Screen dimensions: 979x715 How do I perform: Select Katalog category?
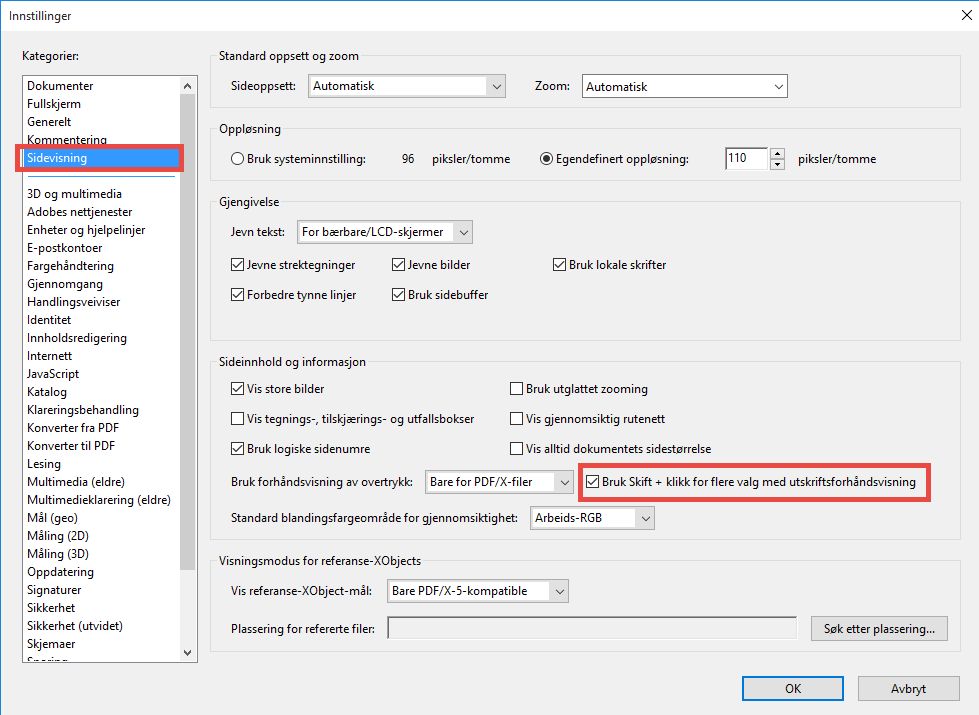46,392
